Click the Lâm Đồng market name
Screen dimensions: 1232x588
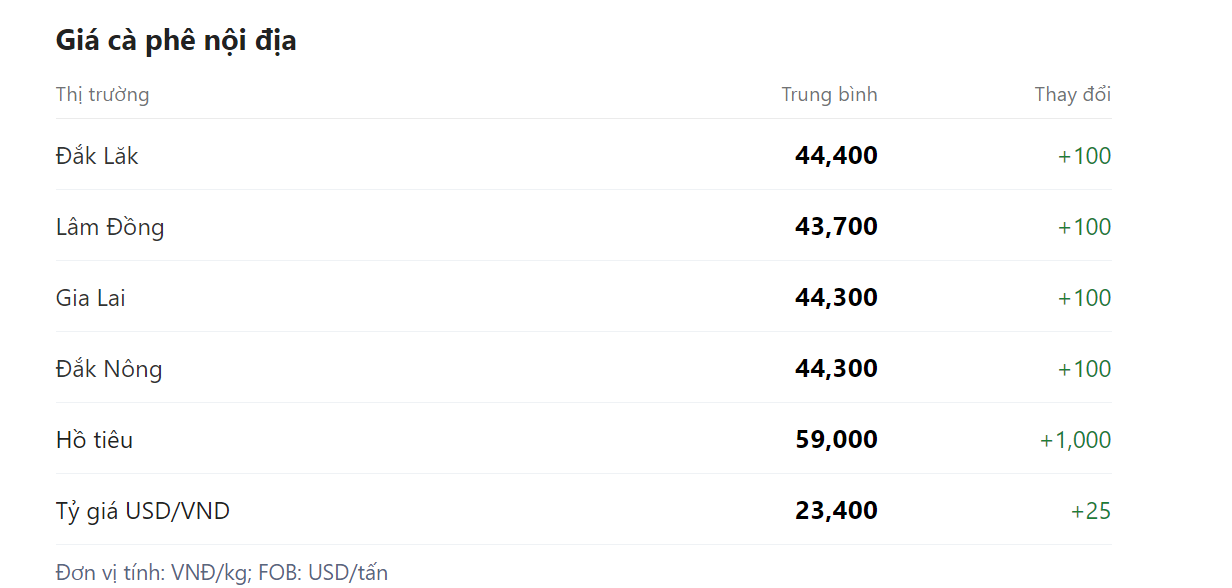point(110,227)
